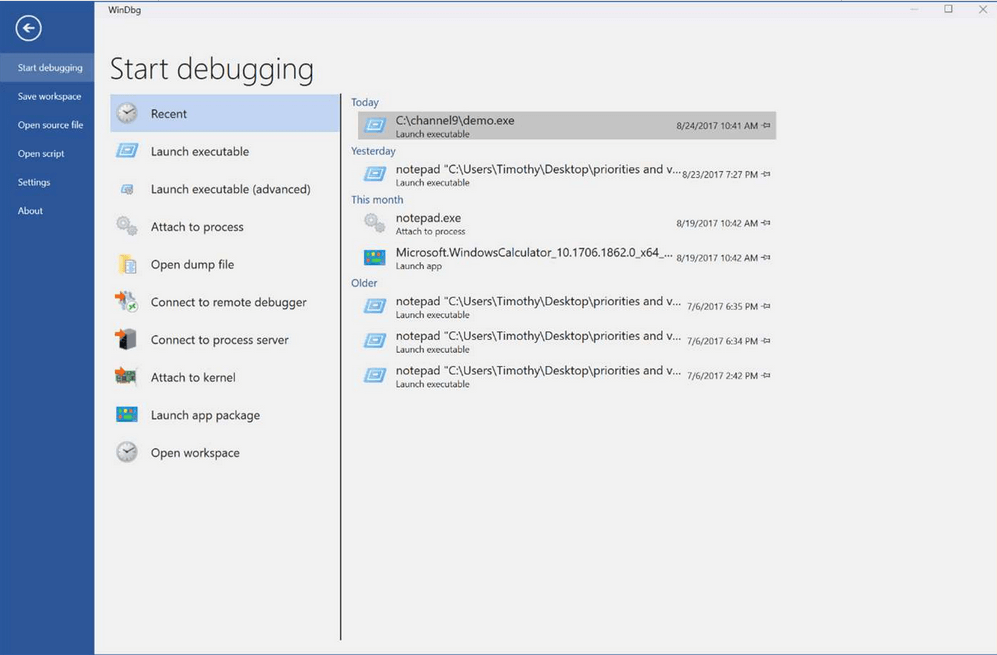Toggle pin on C:\channel9\demo.exe entry
This screenshot has height=655, width=997.
tap(766, 126)
